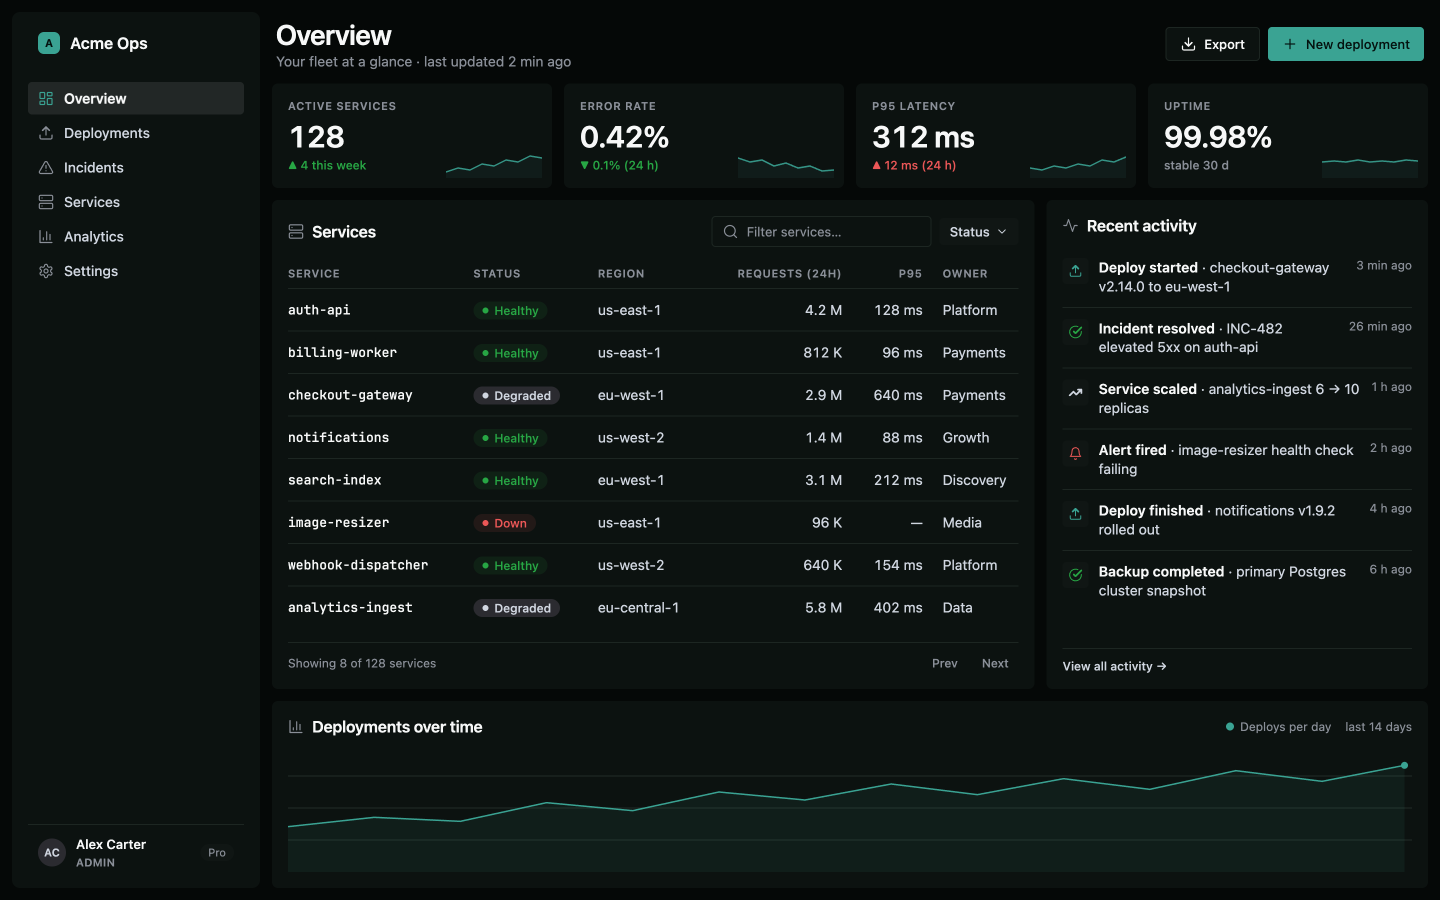Click the Healthy badge for auth-api
The width and height of the screenshot is (1440, 900).
click(x=510, y=311)
